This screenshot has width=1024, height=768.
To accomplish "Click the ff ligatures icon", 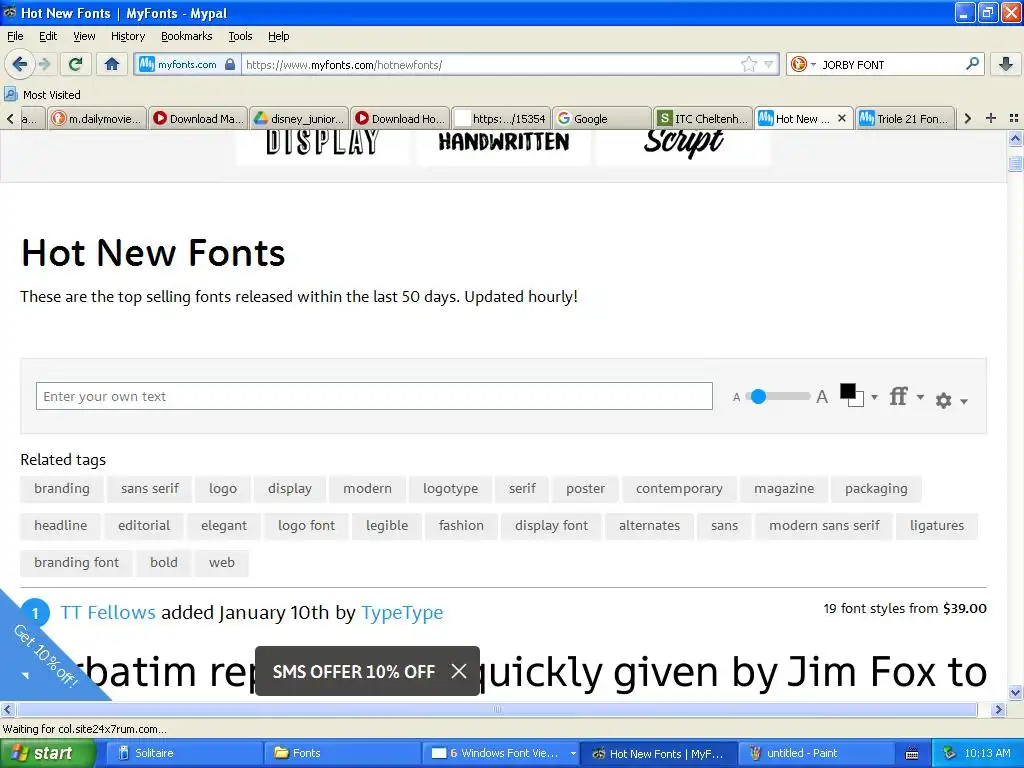I will pos(899,396).
